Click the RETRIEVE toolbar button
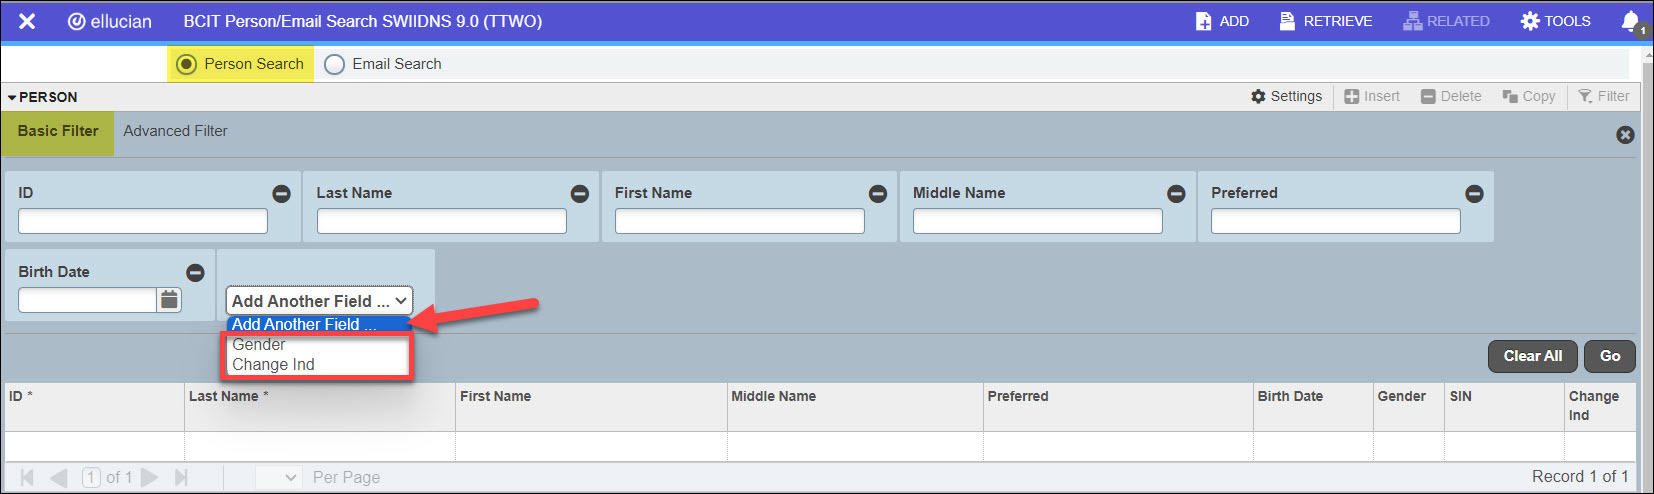The image size is (1654, 494). (1326, 21)
